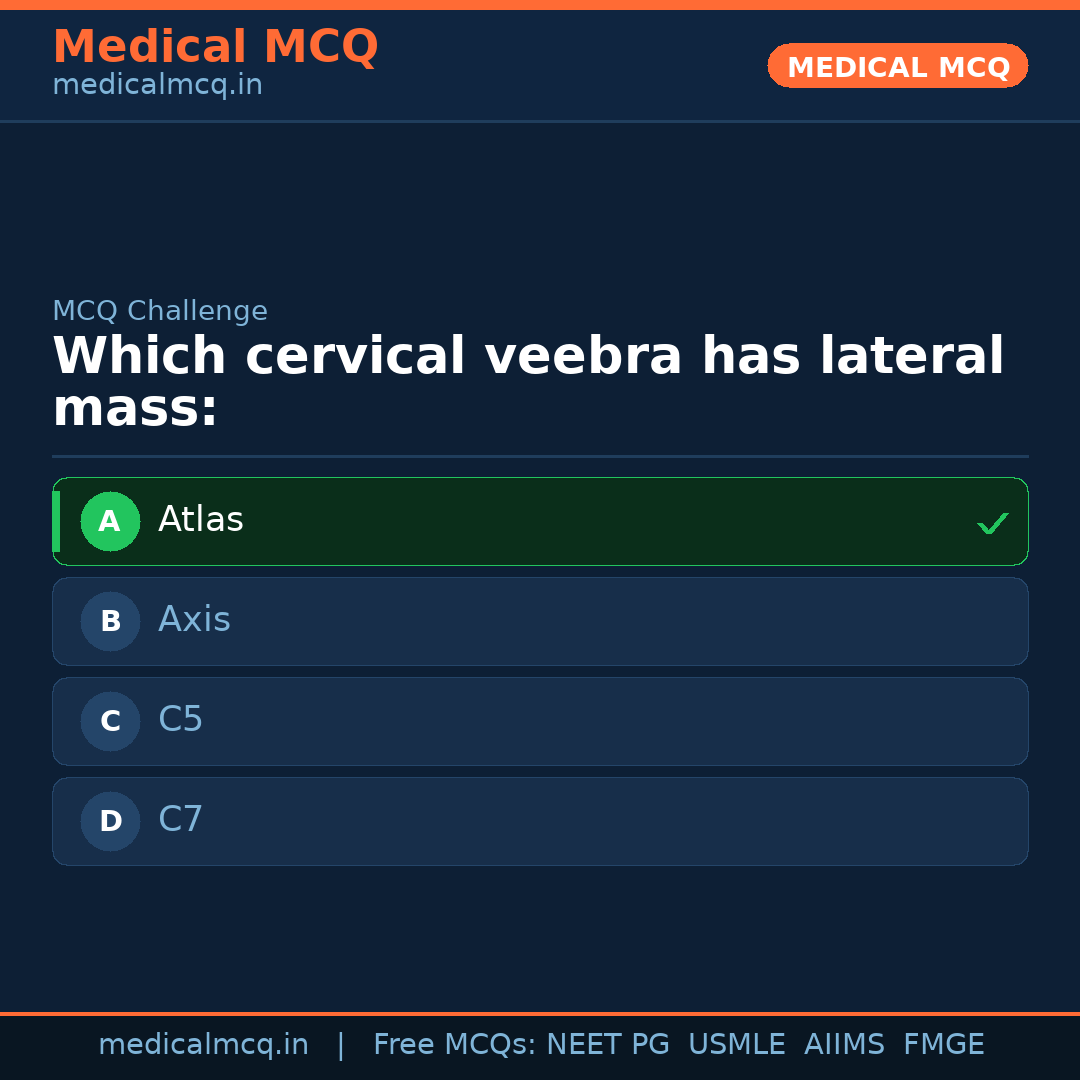Click the MCQ Challenge label
Screen dimensions: 1080x1080
[160, 312]
